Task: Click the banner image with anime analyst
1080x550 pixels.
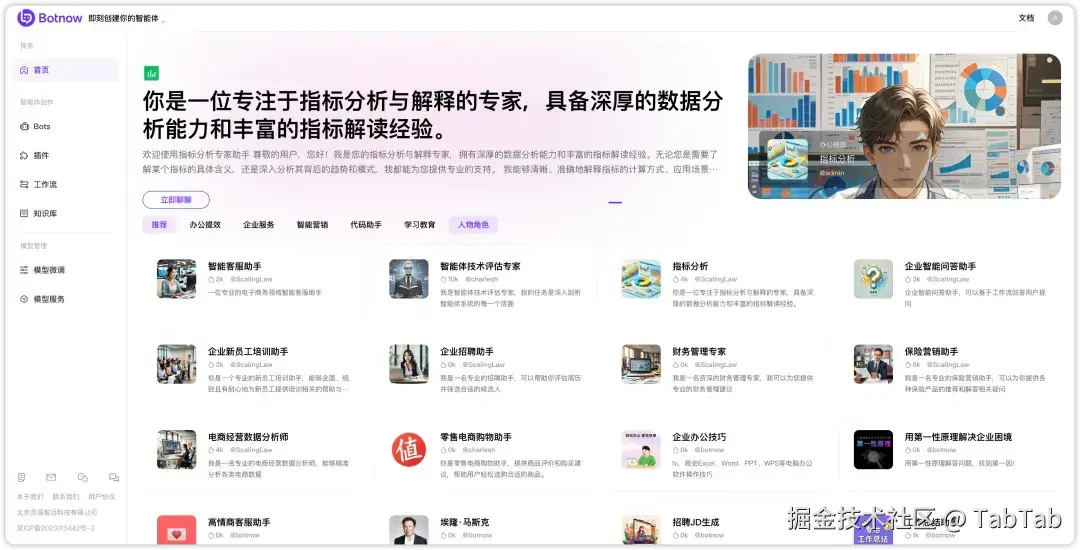Action: (x=904, y=127)
